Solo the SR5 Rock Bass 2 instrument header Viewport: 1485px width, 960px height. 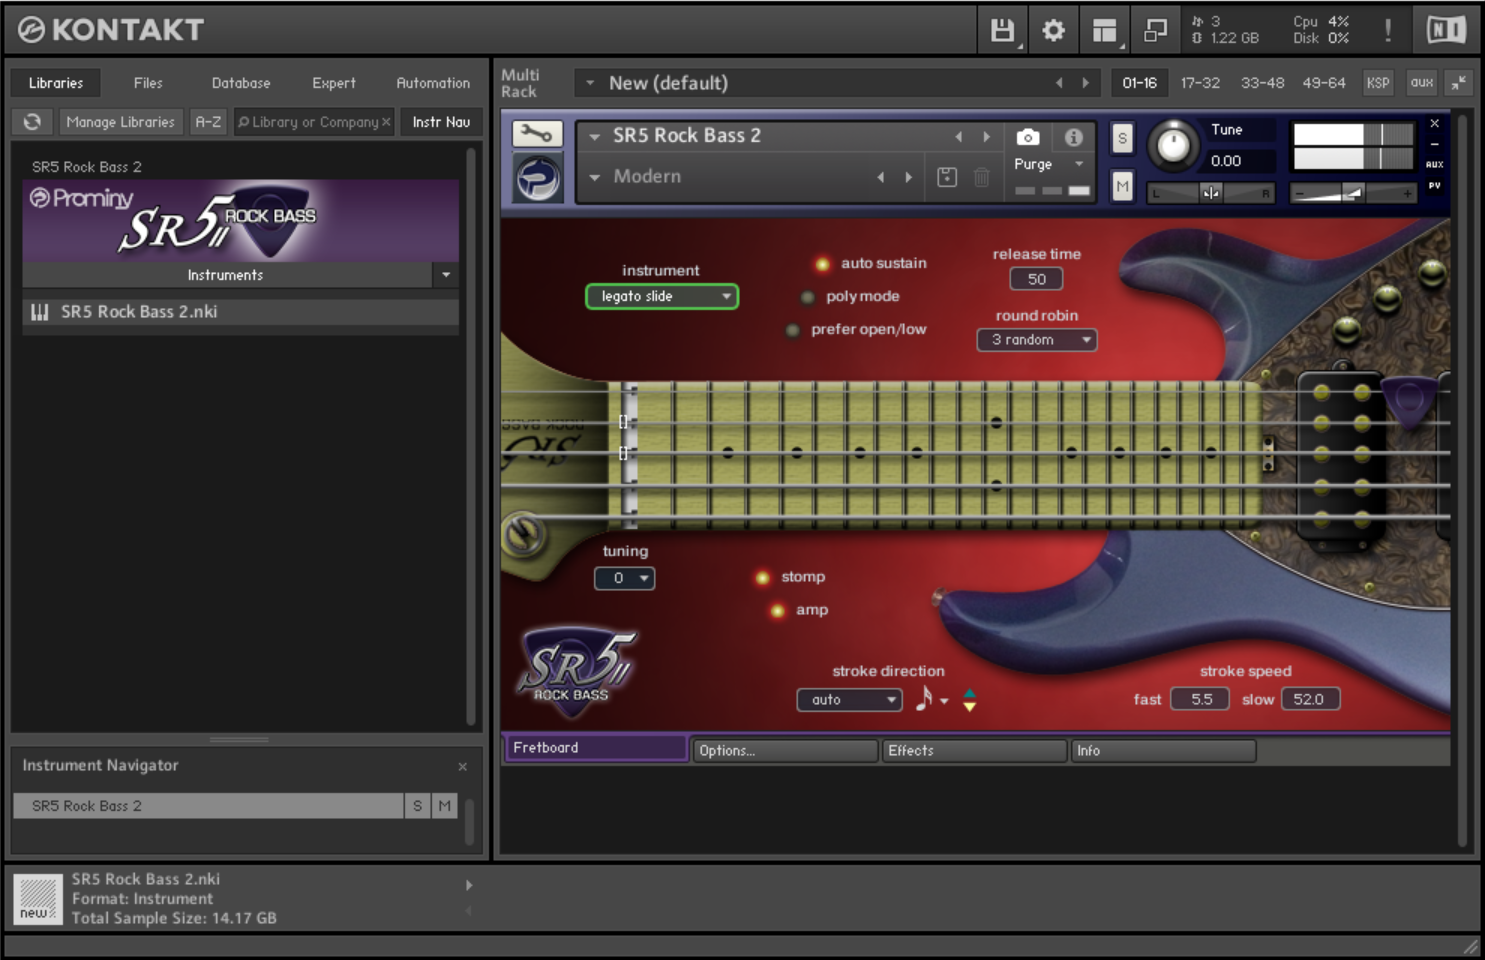click(x=1122, y=139)
